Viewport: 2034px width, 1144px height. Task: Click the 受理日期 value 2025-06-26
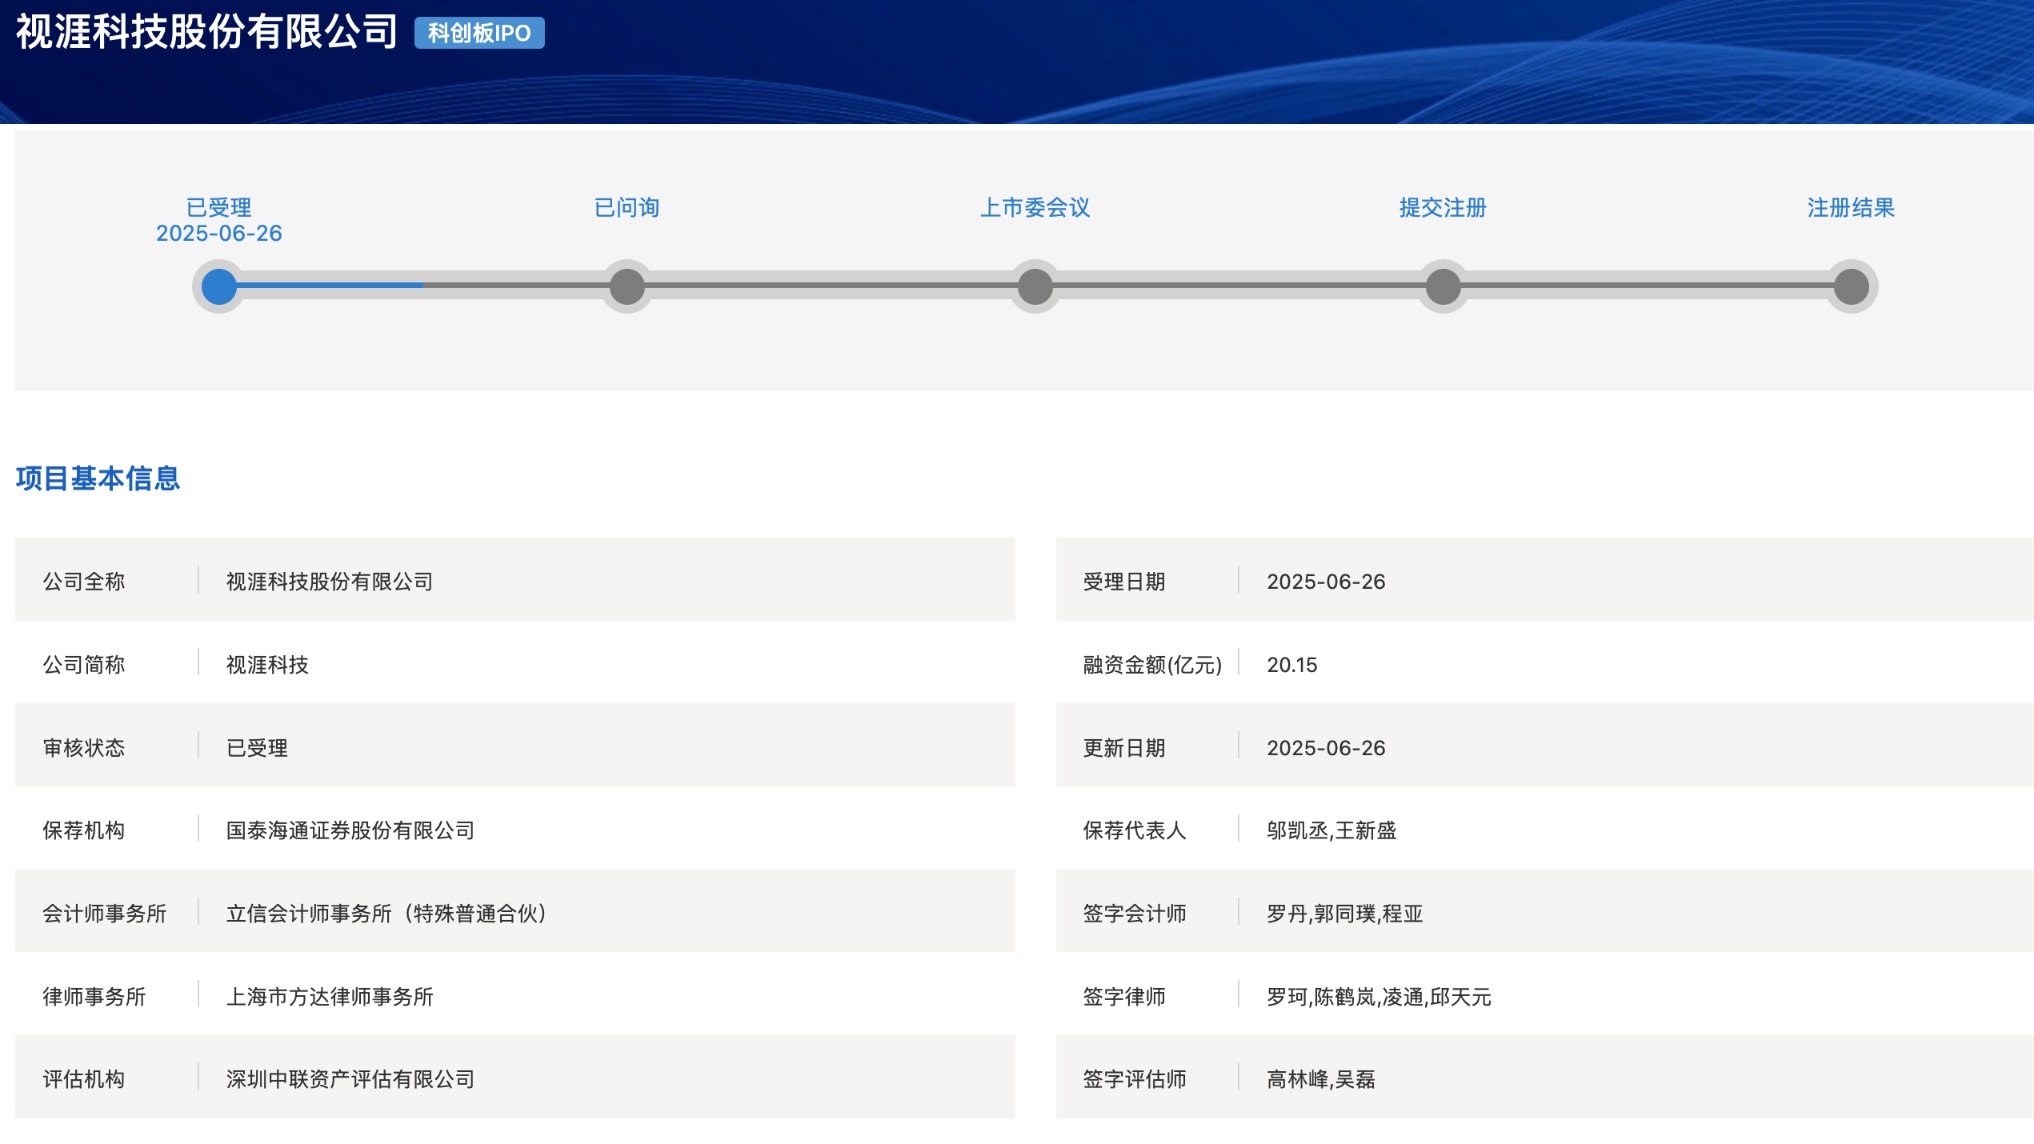tap(1326, 581)
